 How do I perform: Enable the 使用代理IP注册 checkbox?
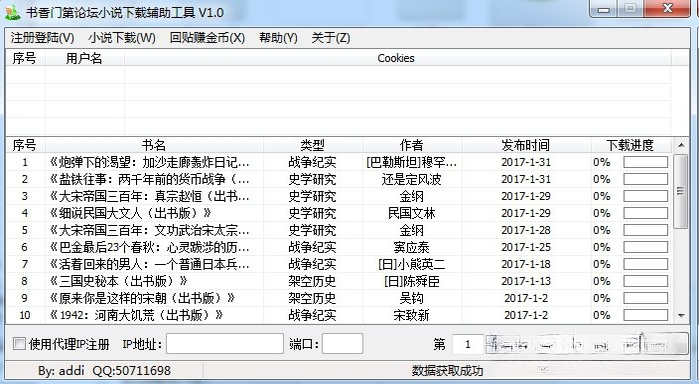(x=19, y=343)
